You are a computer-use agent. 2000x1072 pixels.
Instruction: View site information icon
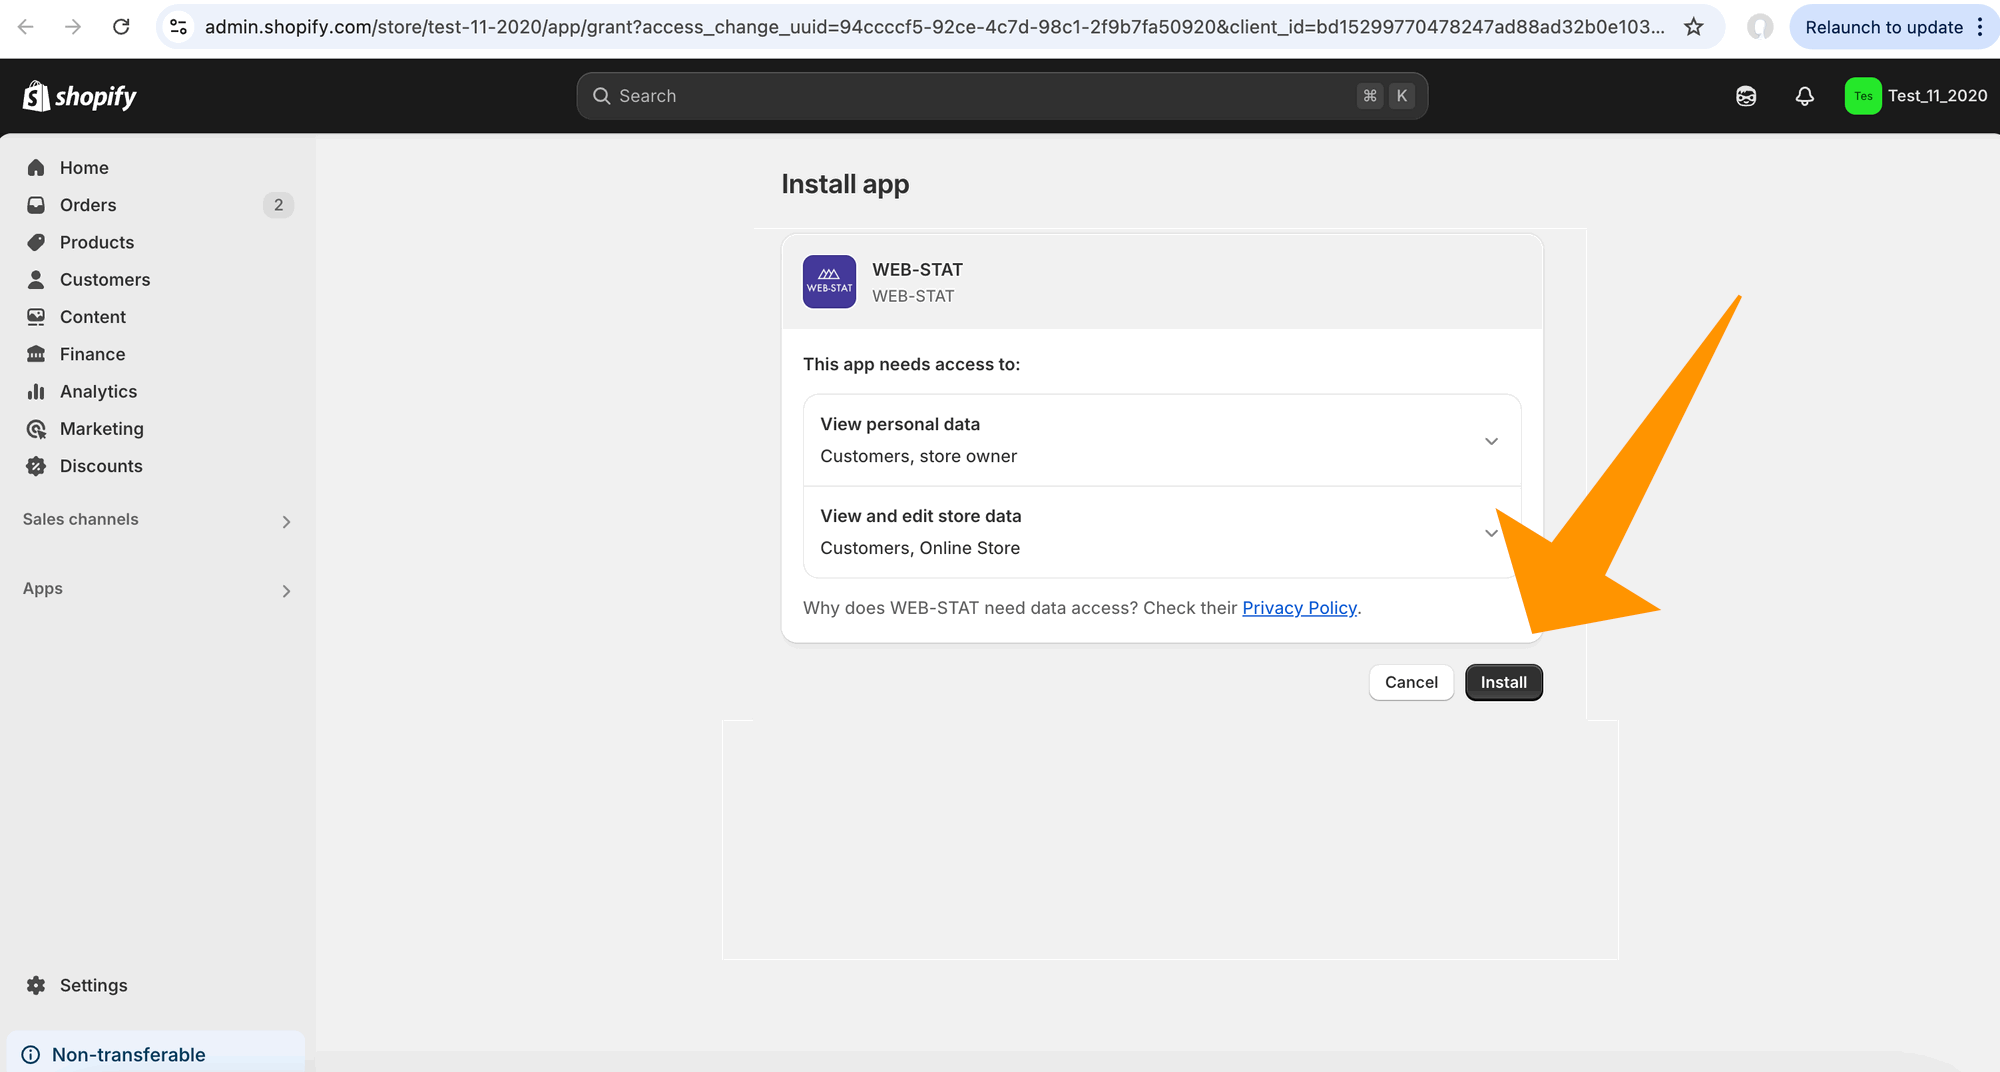coord(179,27)
